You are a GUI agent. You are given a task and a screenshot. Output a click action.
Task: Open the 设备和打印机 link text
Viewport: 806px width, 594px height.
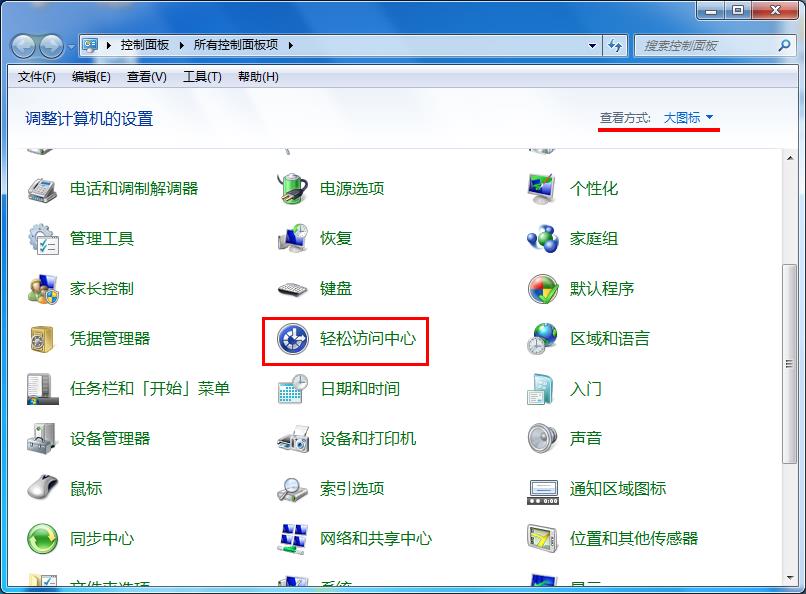368,439
